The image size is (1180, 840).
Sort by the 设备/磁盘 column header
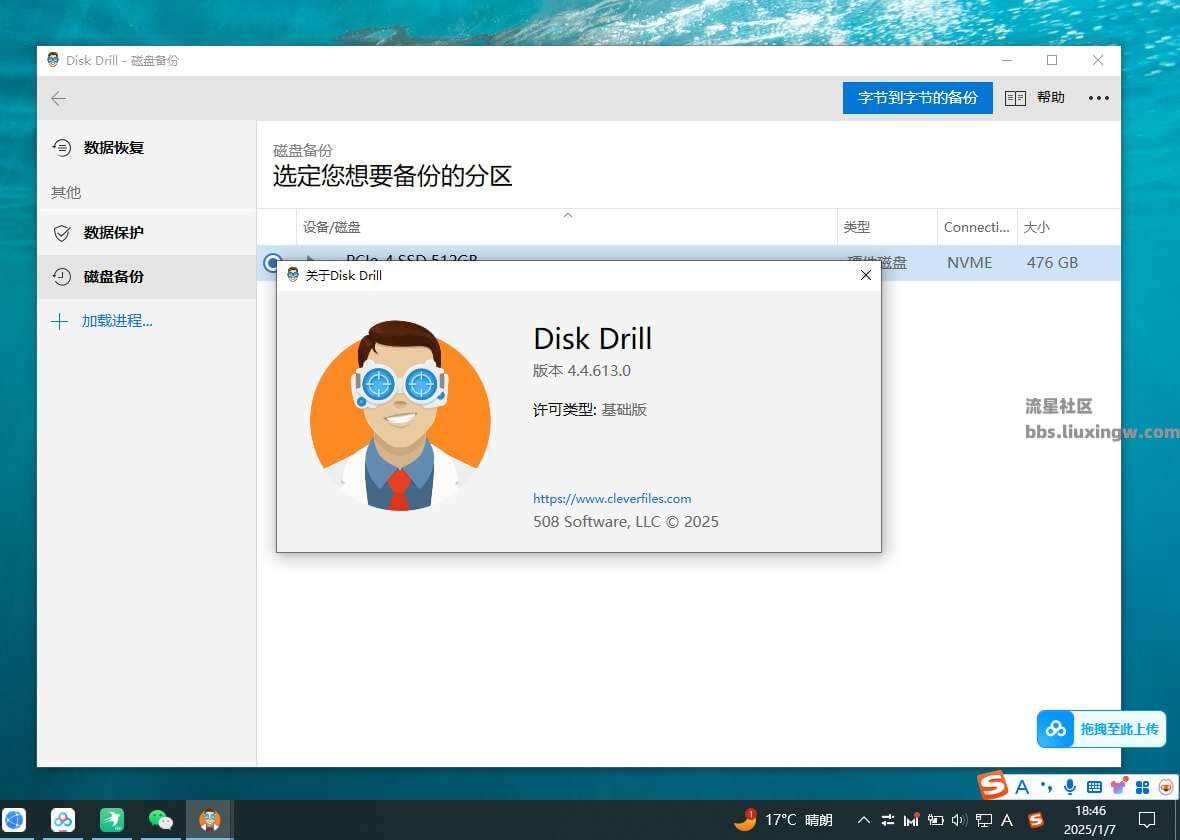(566, 227)
